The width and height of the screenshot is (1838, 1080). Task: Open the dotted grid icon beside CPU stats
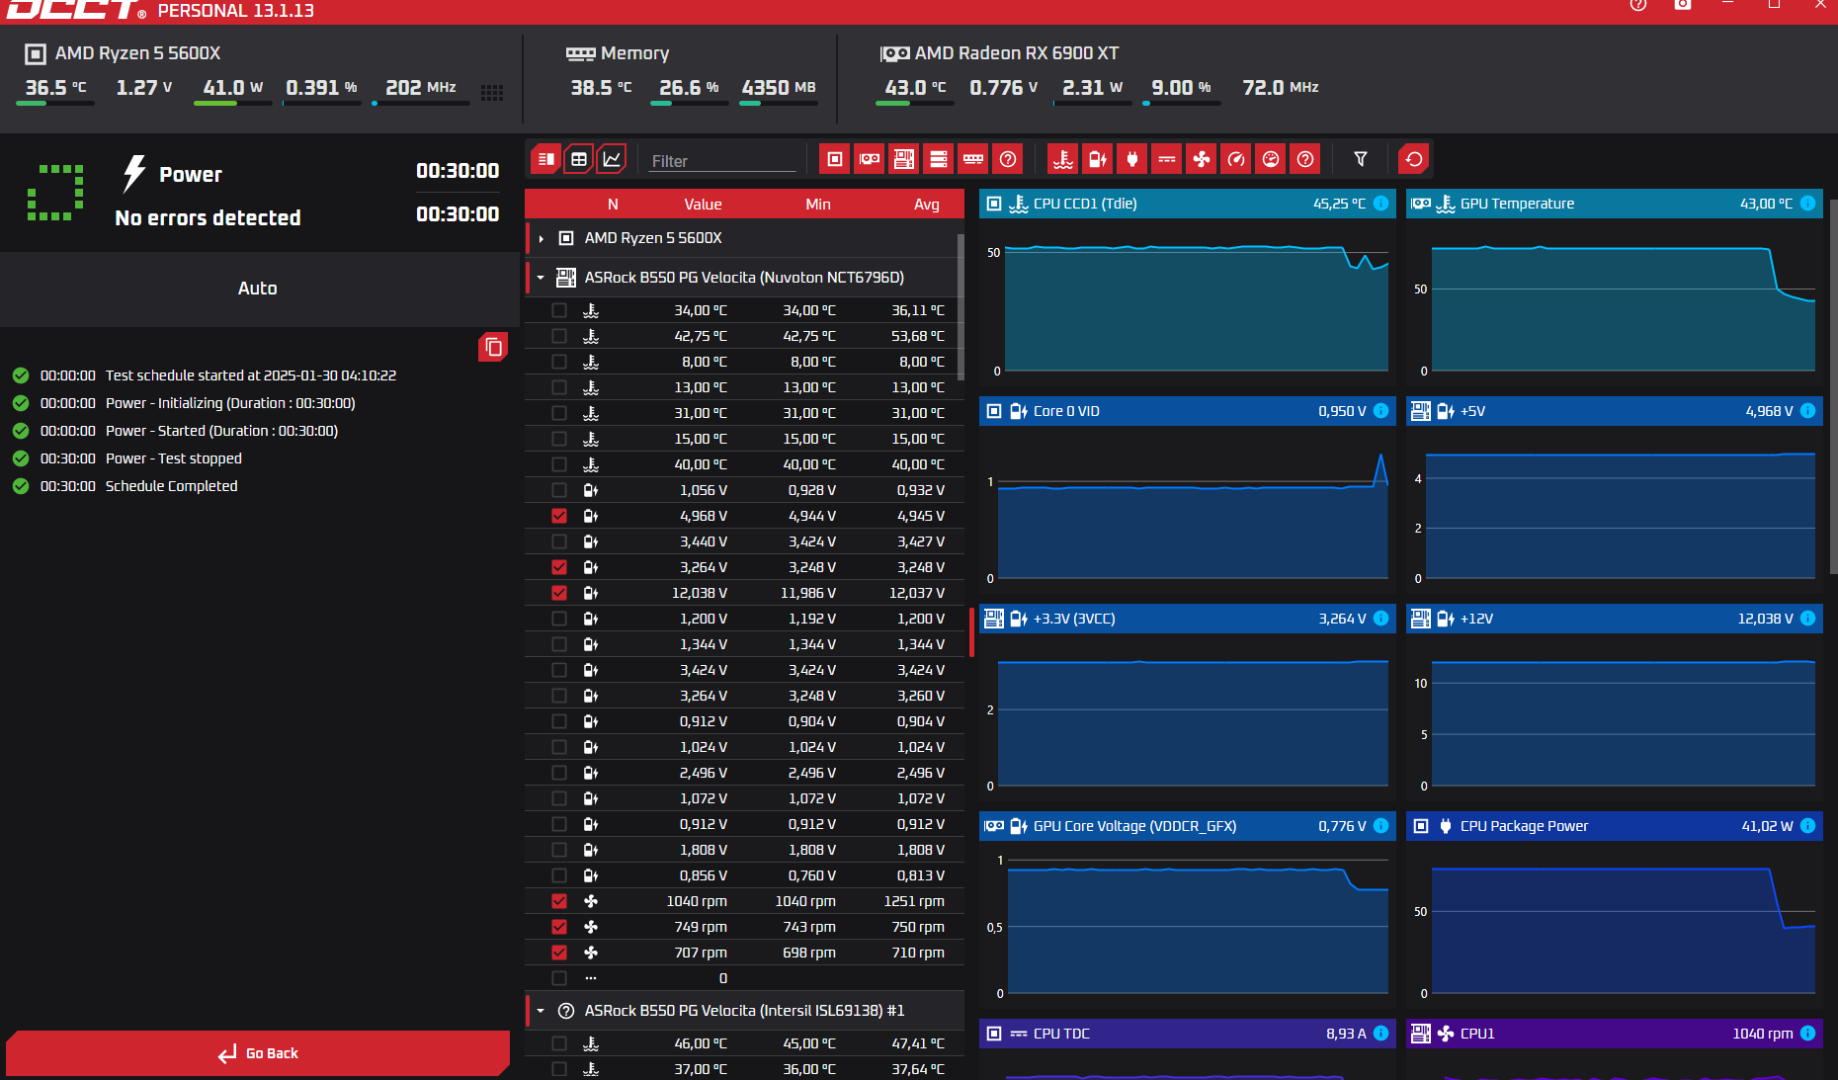(491, 92)
